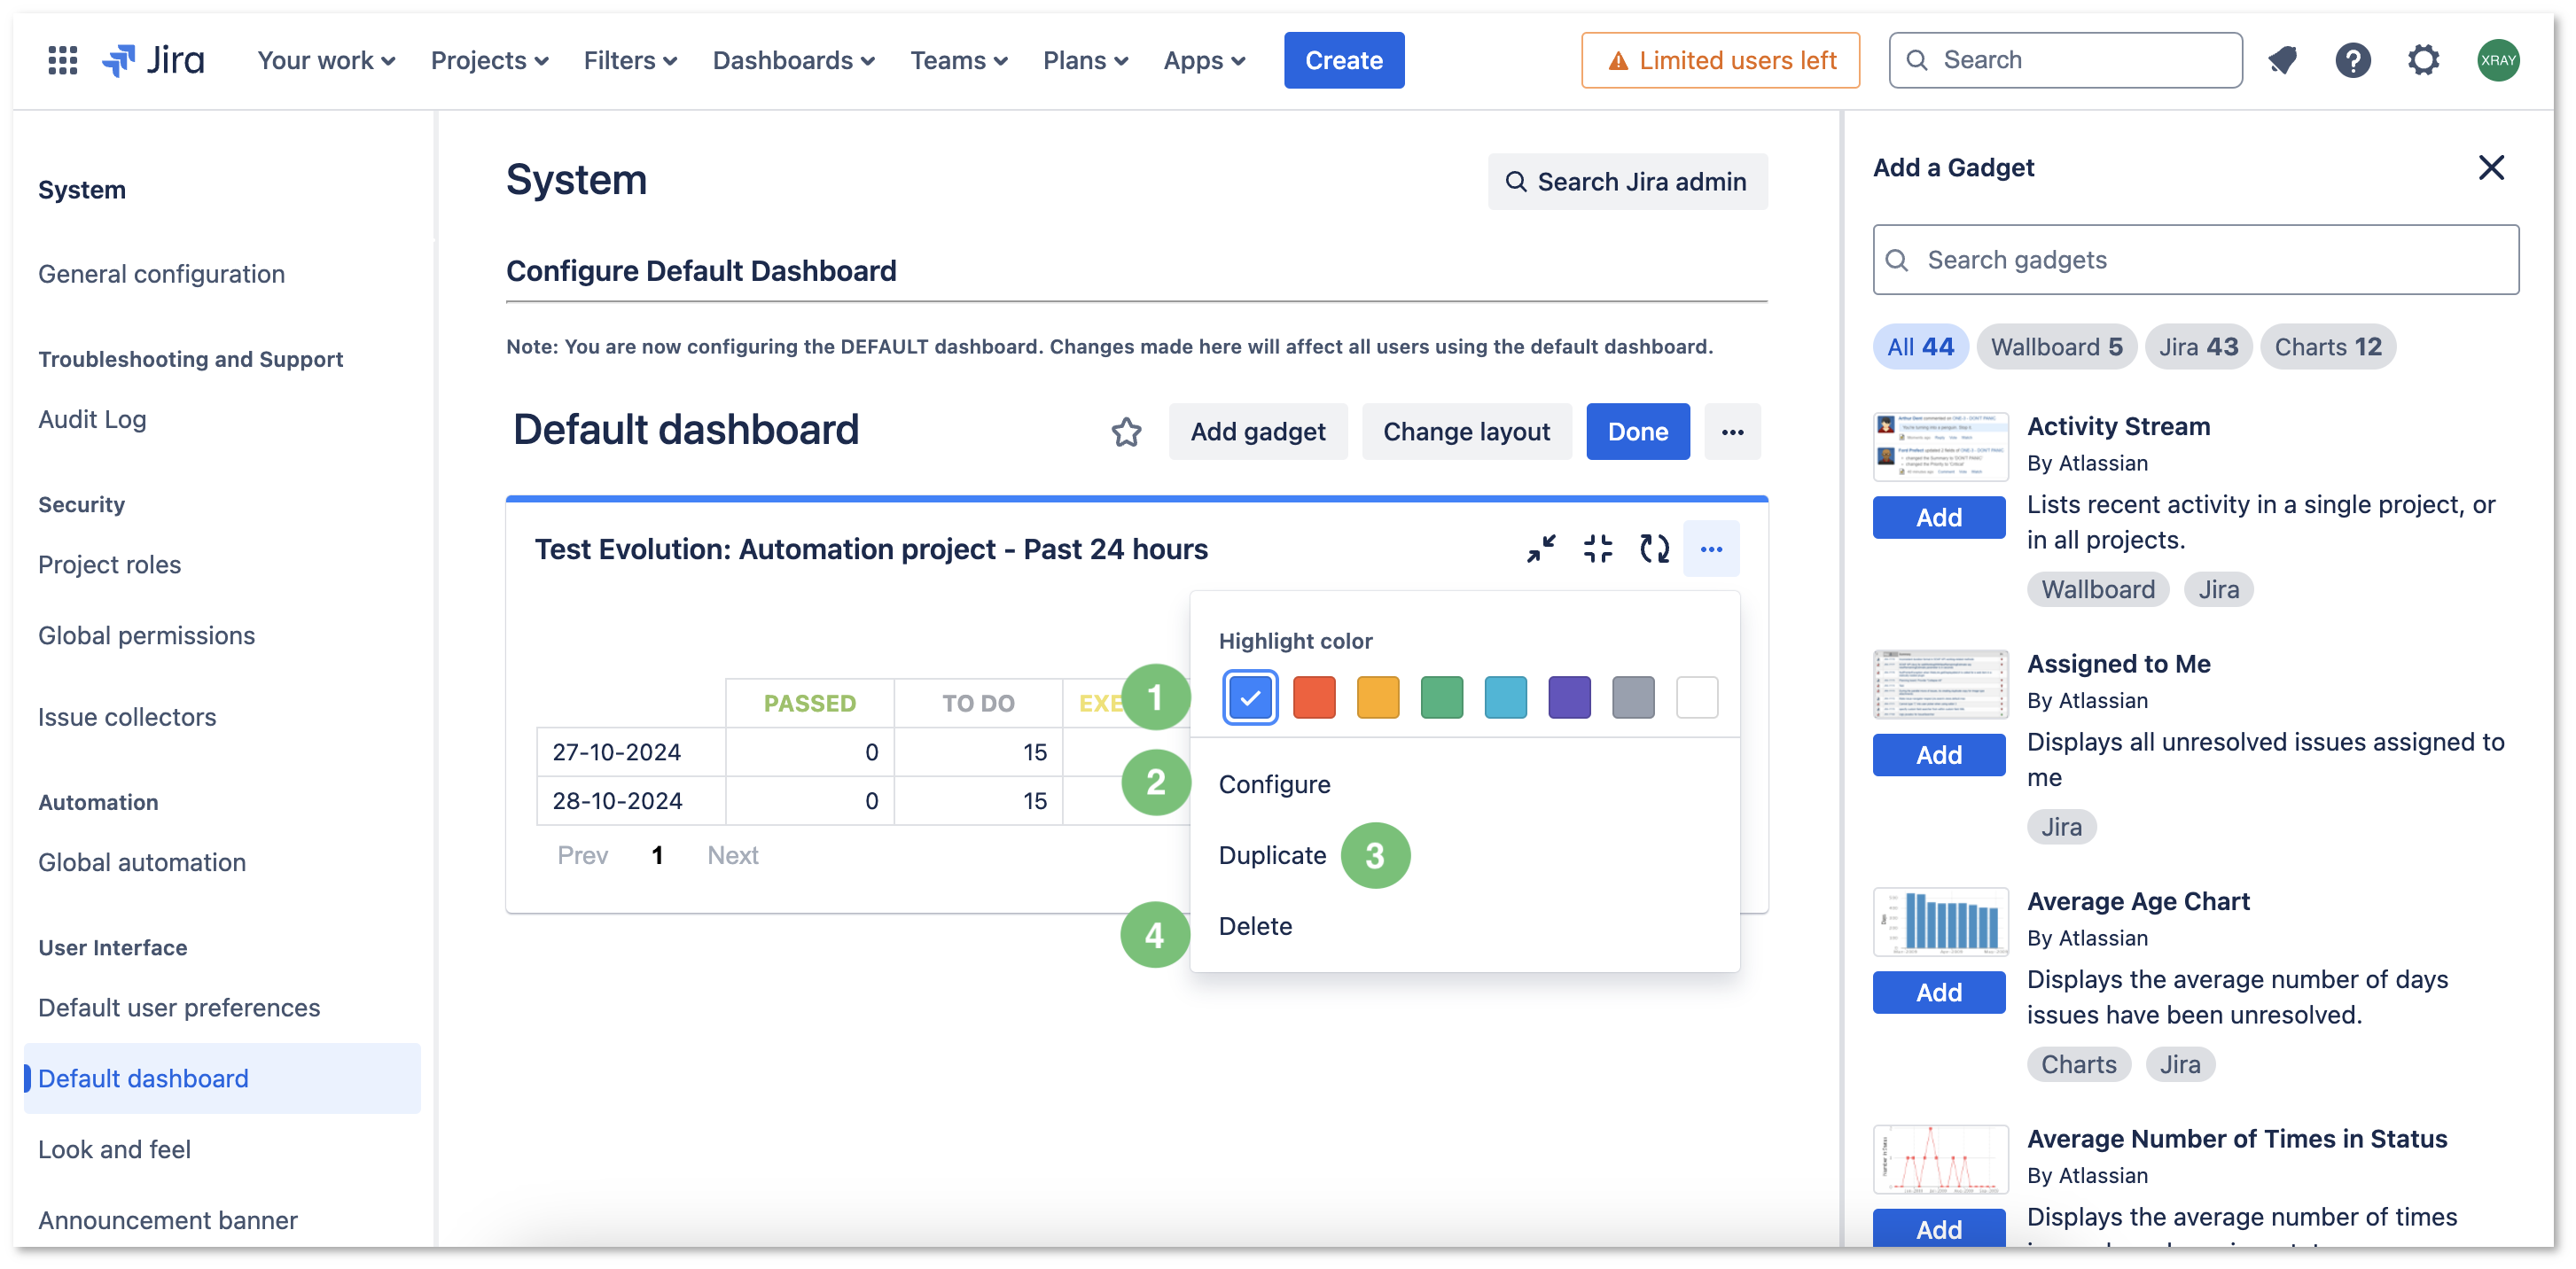Expand the Projects dropdown
This screenshot has width=2576, height=1269.
tap(489, 60)
